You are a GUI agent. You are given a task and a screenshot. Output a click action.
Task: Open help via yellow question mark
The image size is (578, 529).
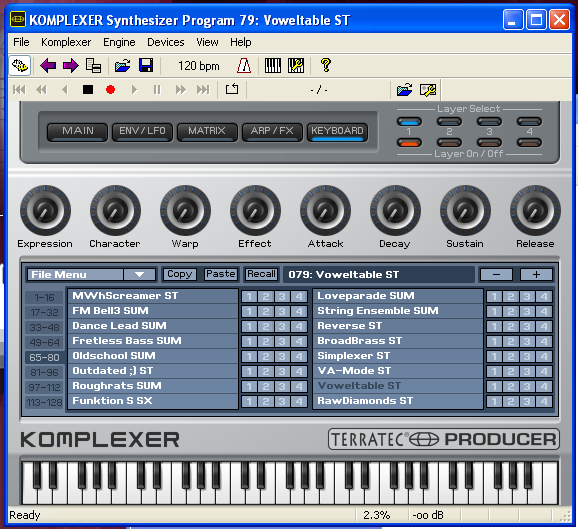tap(325, 65)
